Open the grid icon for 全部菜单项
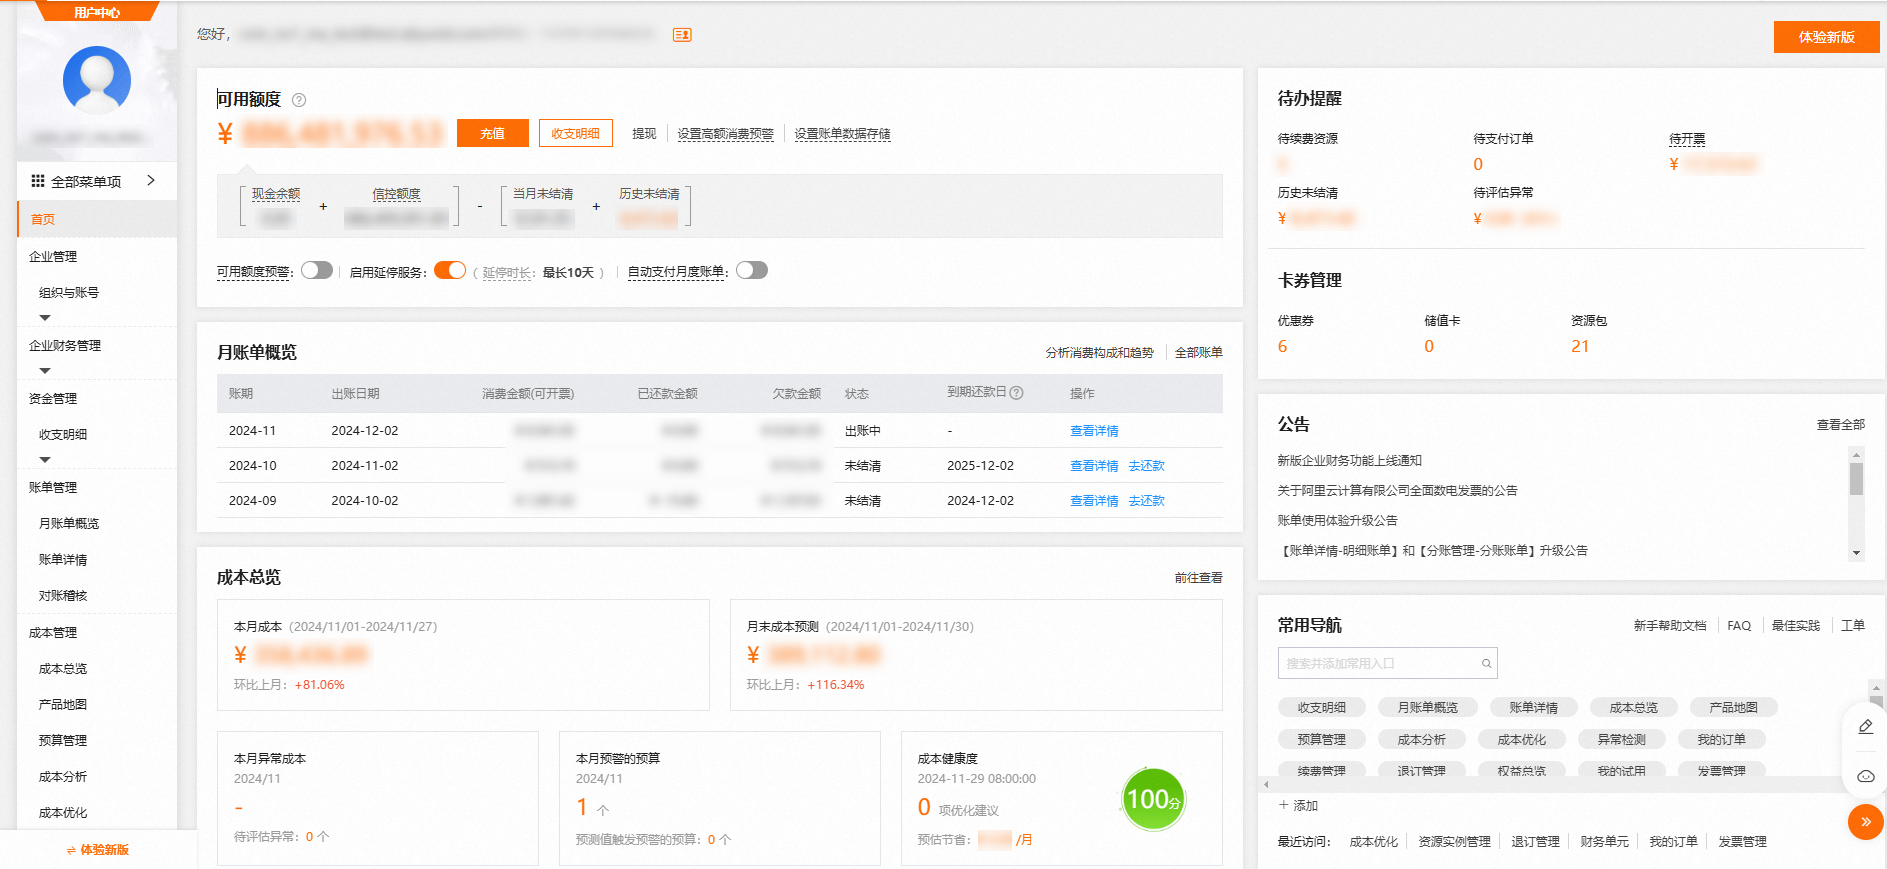 click(x=38, y=181)
